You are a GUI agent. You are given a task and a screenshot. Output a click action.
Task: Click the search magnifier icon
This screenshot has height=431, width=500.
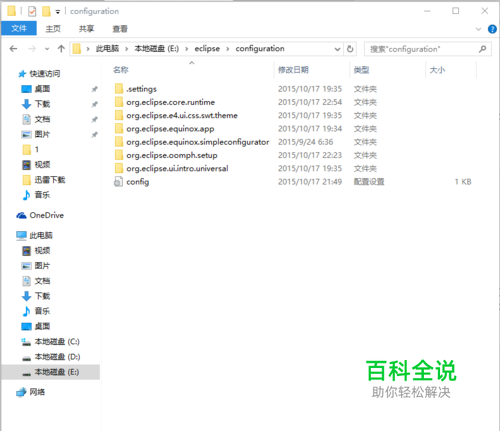pyautogui.click(x=482, y=49)
